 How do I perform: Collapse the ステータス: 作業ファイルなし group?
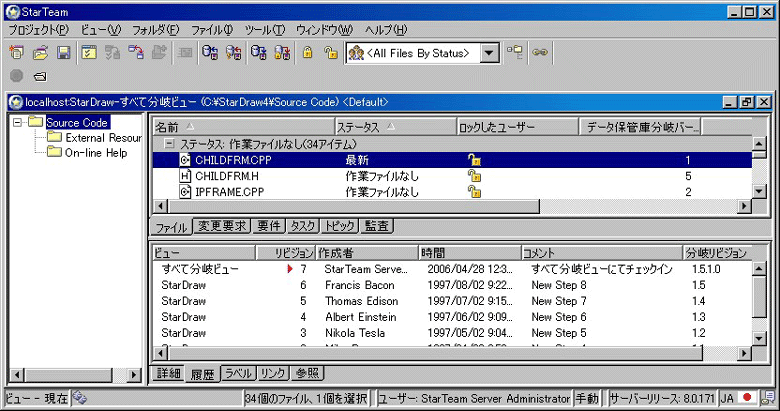coord(169,144)
